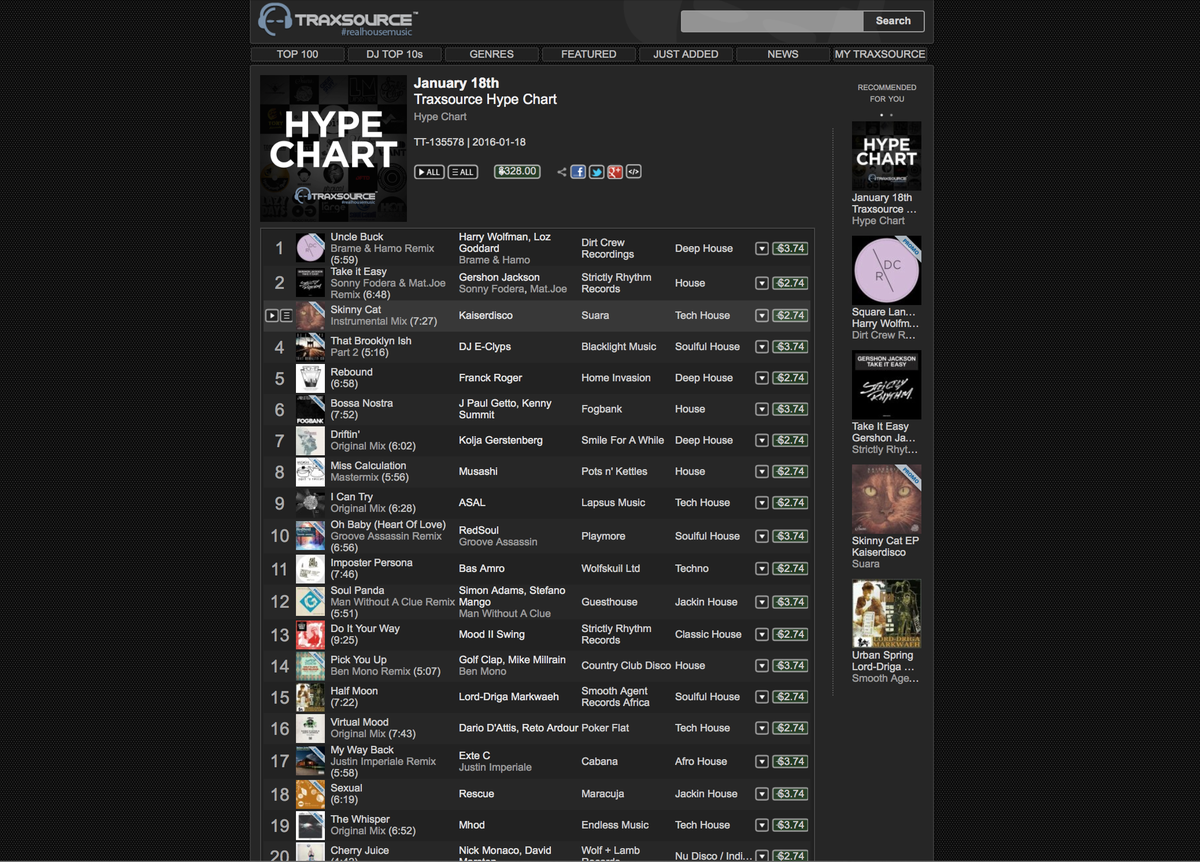
Task: Click the Hype Chart subtitle link
Action: click(x=440, y=117)
